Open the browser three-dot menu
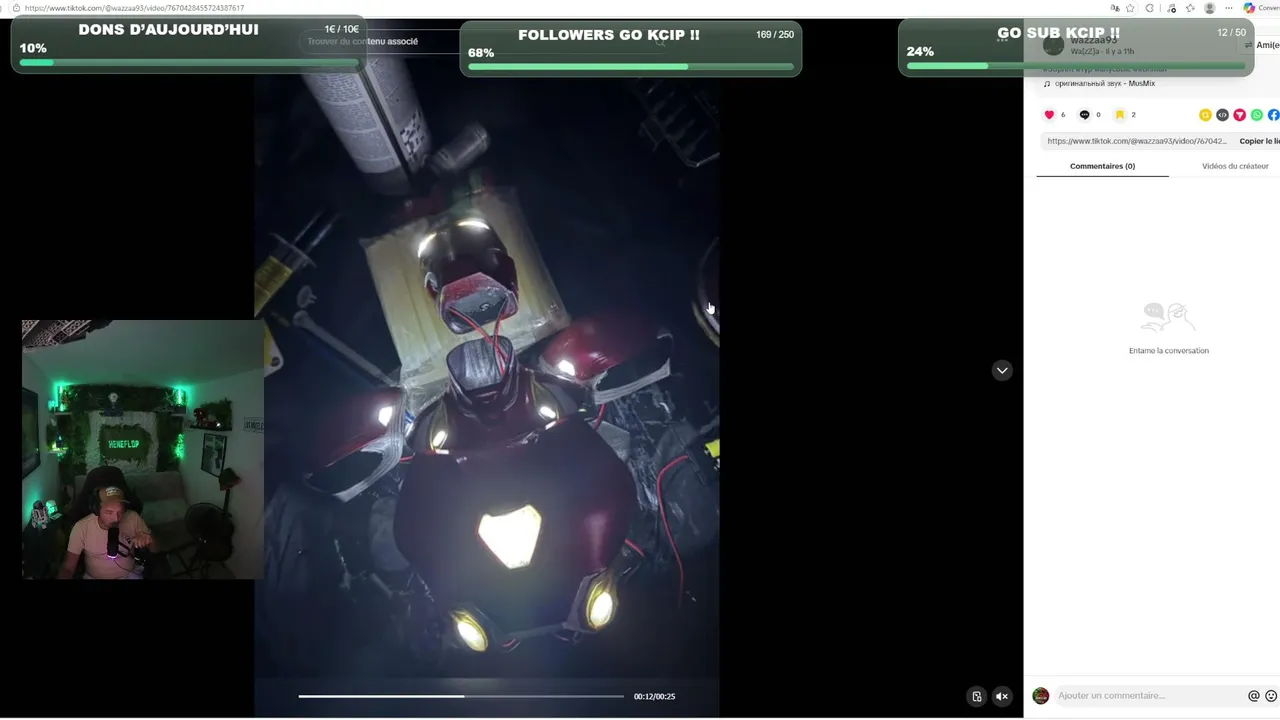 pyautogui.click(x=1229, y=8)
